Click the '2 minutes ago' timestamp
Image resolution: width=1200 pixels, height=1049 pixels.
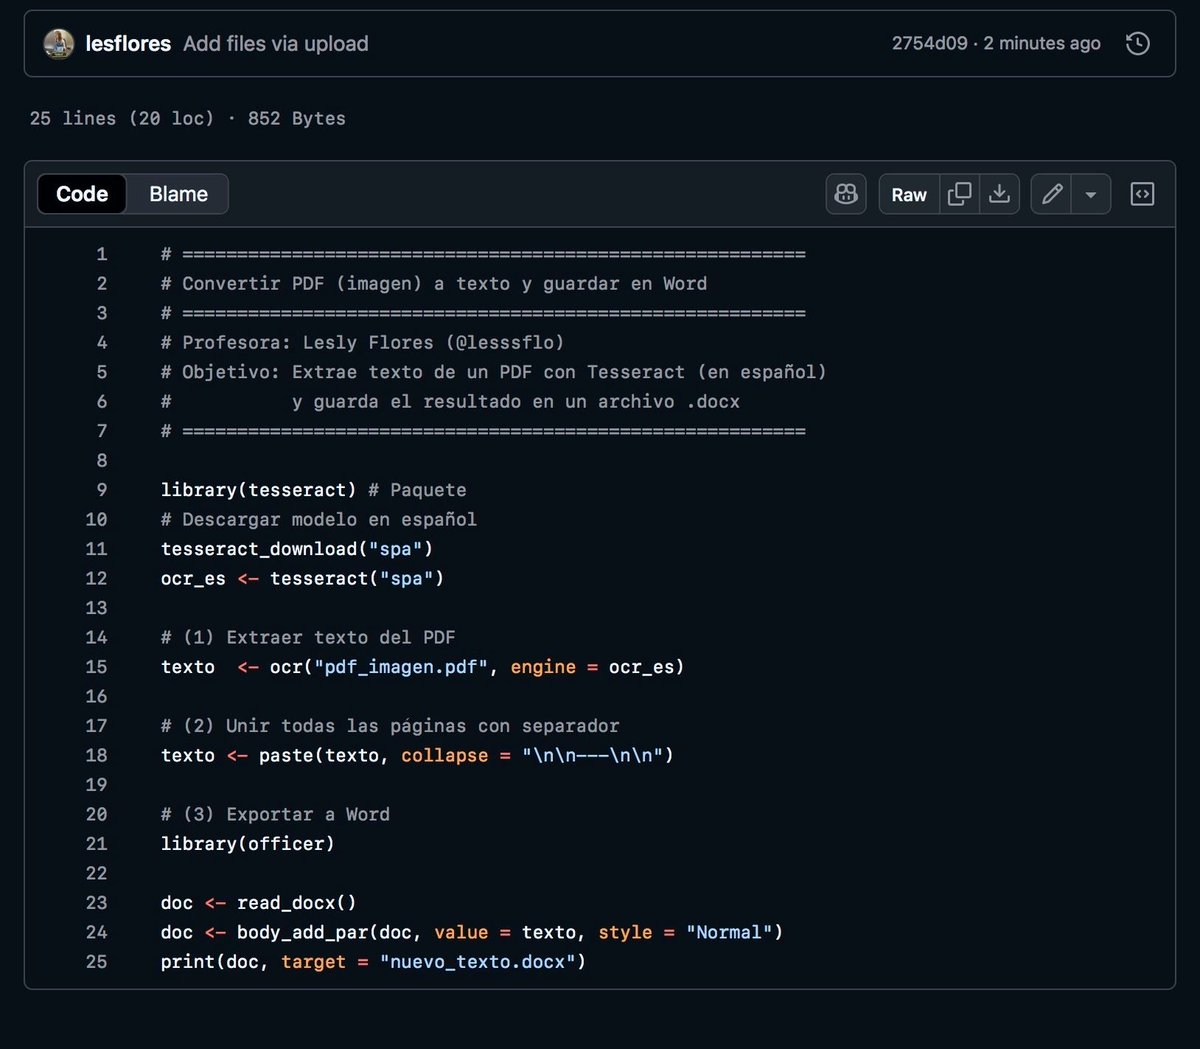click(x=1042, y=43)
